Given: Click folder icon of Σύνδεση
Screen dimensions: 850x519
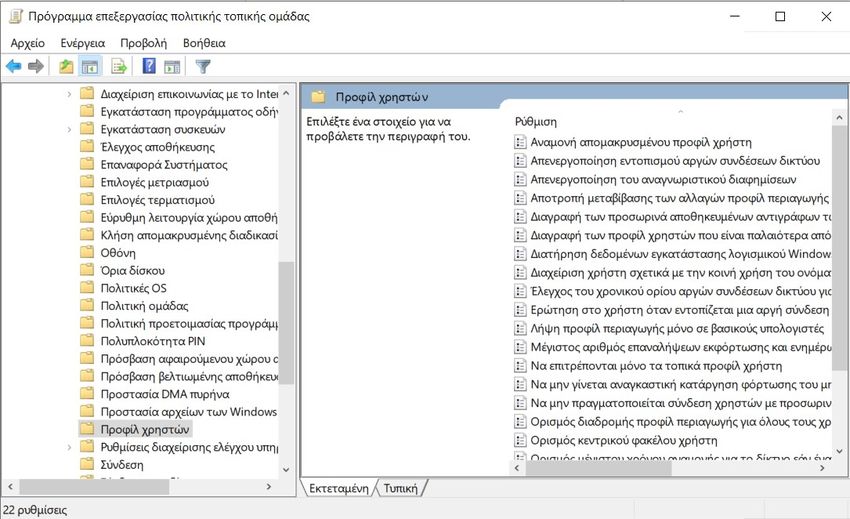Looking at the screenshot, I should click(x=87, y=464).
